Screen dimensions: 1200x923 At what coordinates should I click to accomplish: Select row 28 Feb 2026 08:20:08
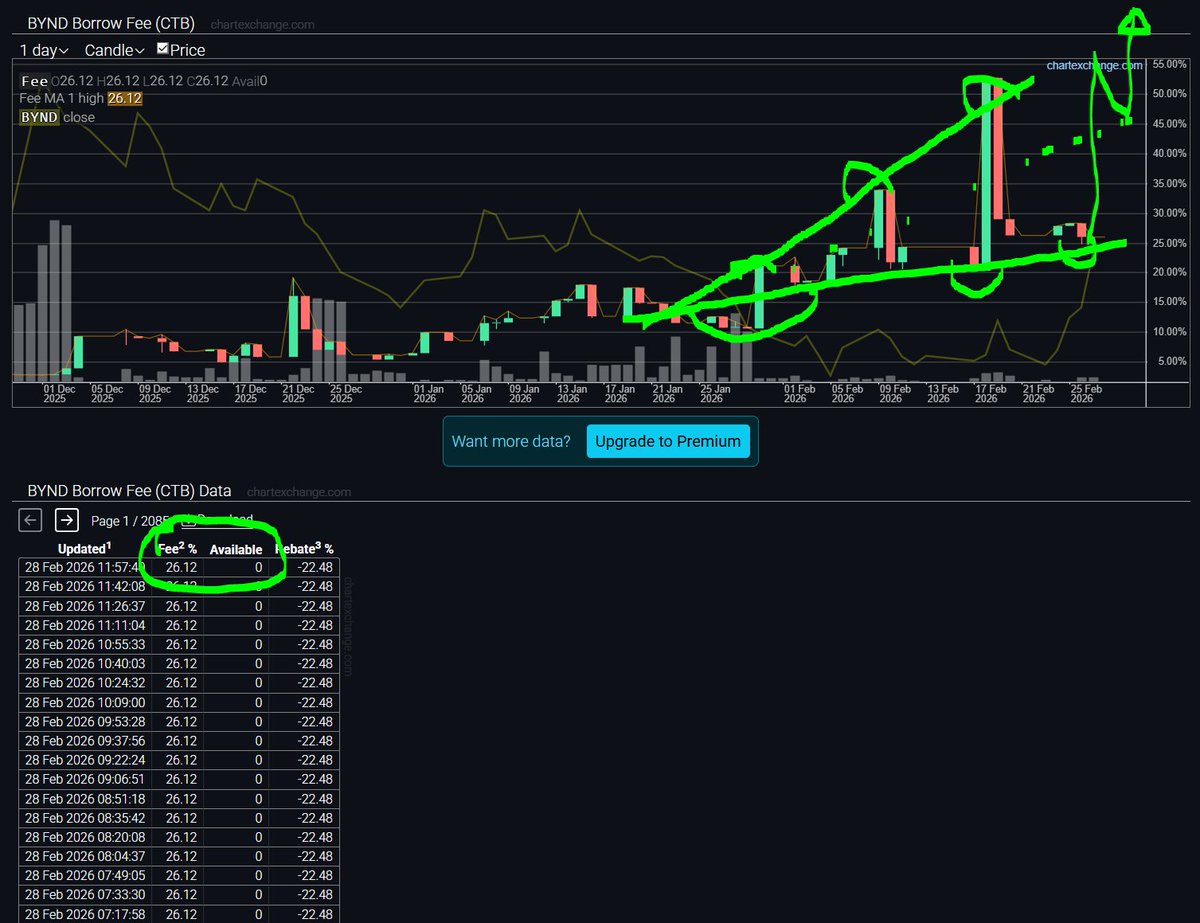(x=179, y=836)
